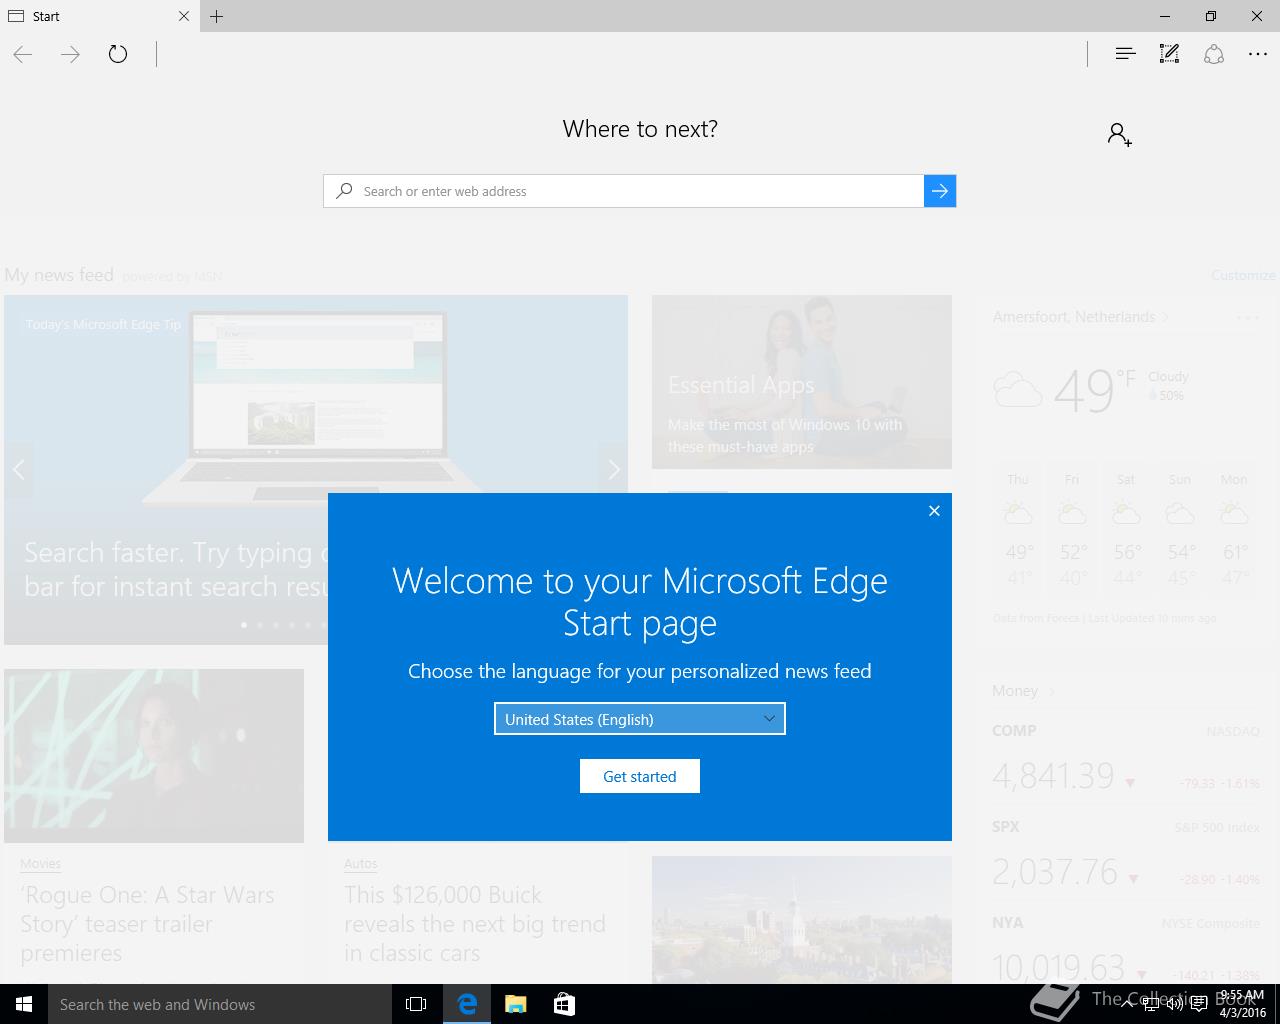Open the $126,000 Buick article
This screenshot has height=1024, width=1280.
coord(475,924)
